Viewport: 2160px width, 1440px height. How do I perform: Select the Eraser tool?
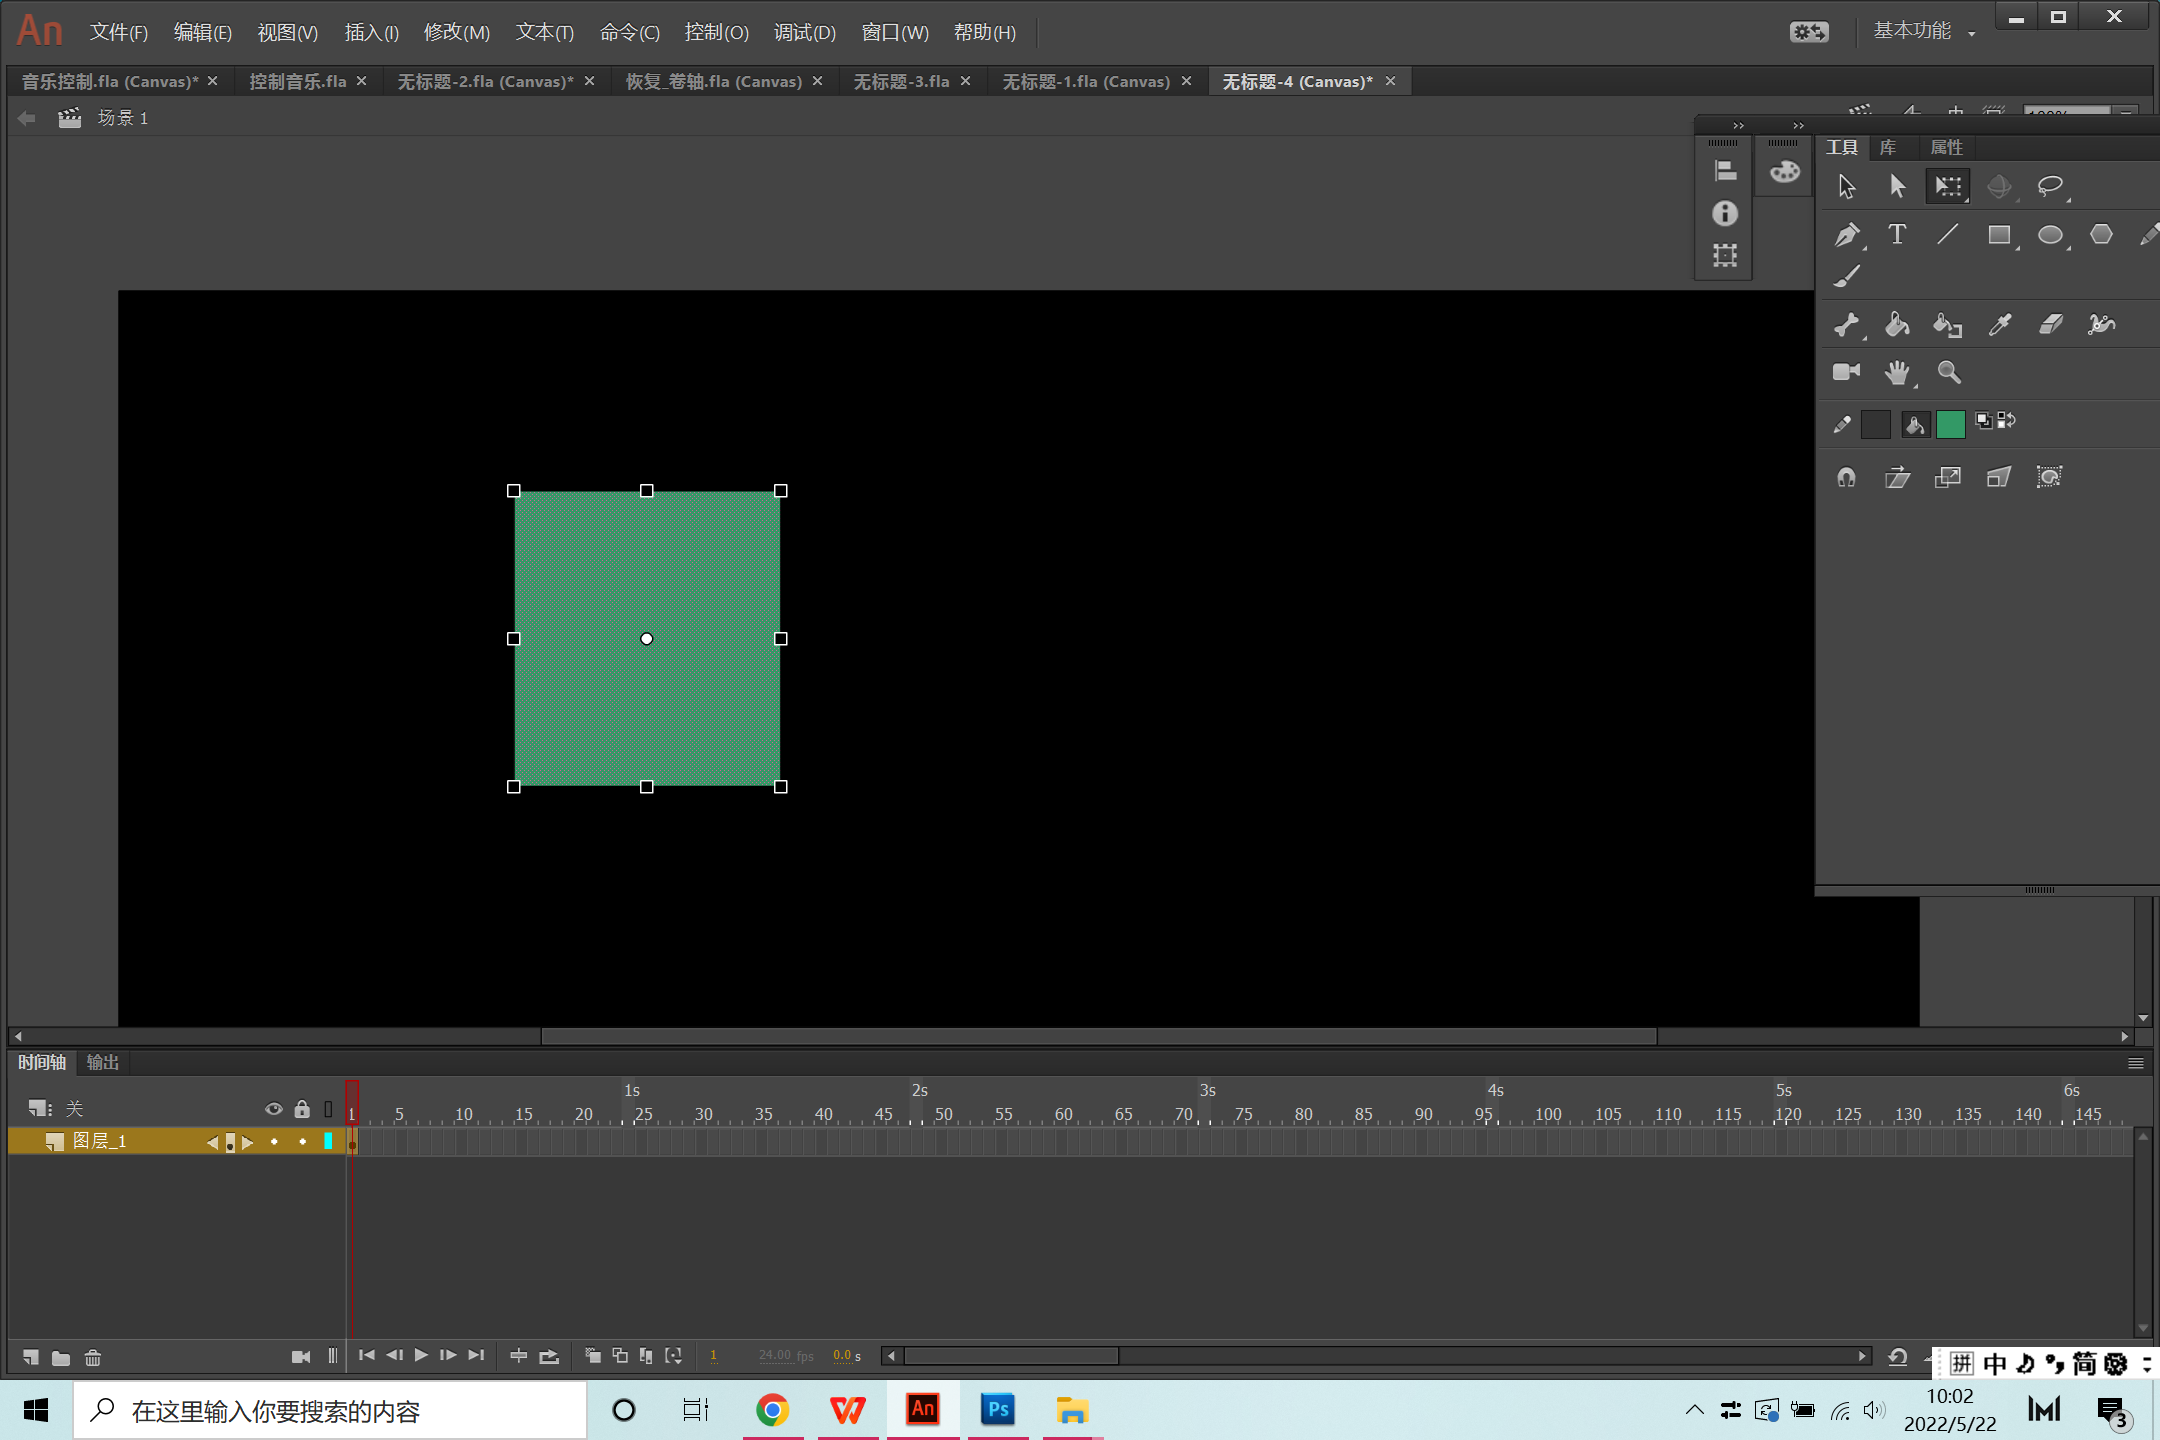(x=2050, y=324)
